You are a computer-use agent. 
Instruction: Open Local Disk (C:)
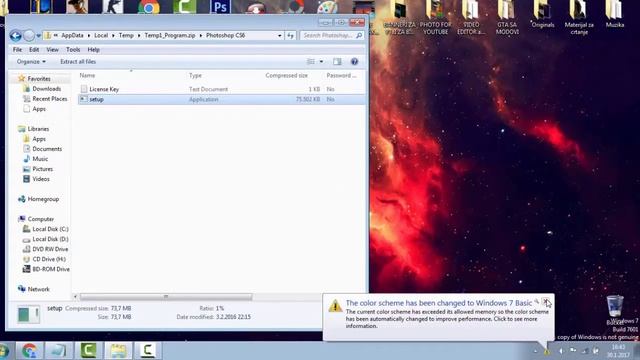pos(50,229)
